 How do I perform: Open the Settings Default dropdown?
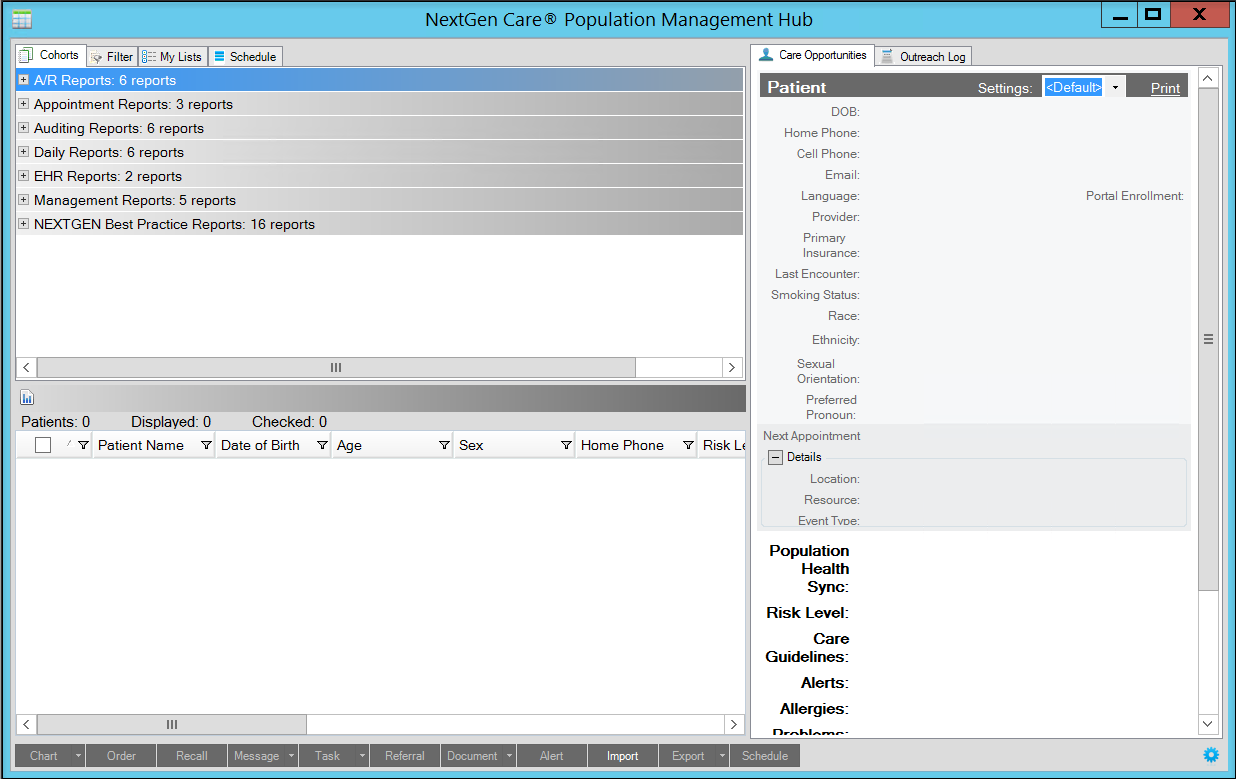pyautogui.click(x=1115, y=87)
